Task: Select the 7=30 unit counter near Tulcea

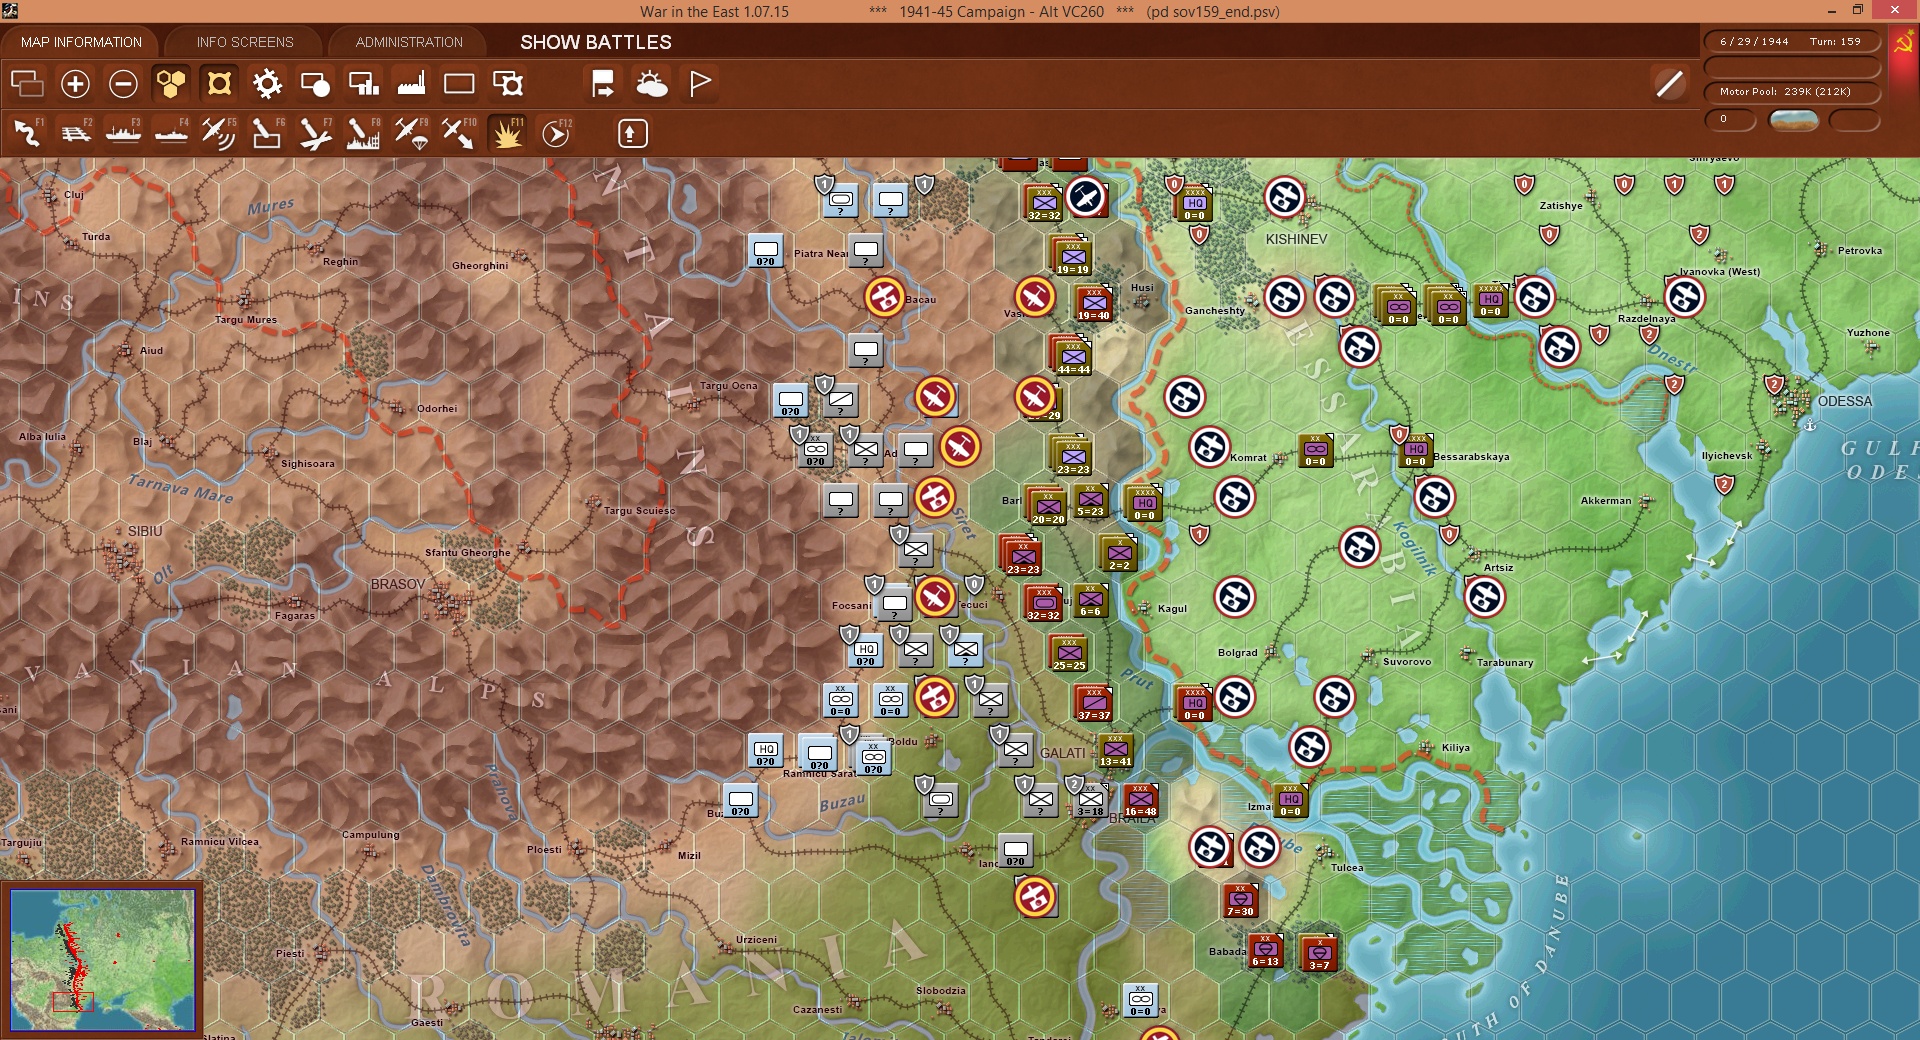Action: click(1240, 900)
